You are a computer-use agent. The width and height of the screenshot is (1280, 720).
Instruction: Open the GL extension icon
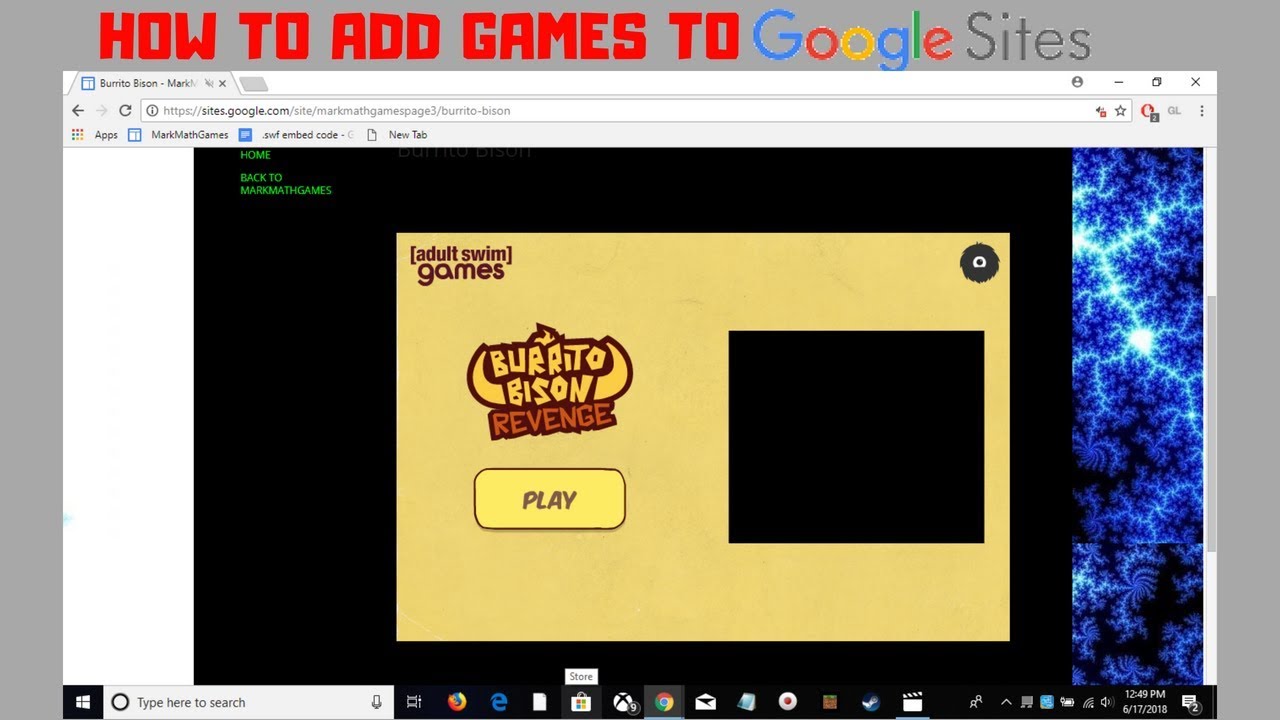(1175, 111)
